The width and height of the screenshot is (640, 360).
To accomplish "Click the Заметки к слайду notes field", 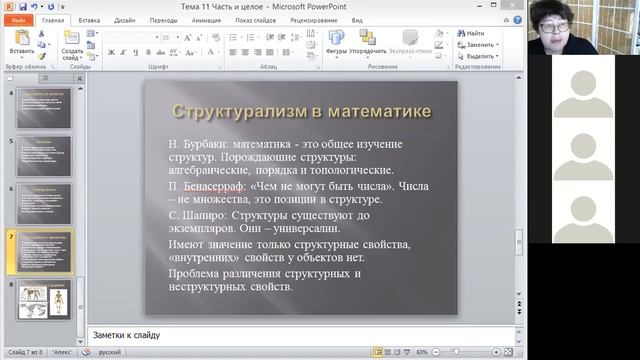I will coord(301,336).
